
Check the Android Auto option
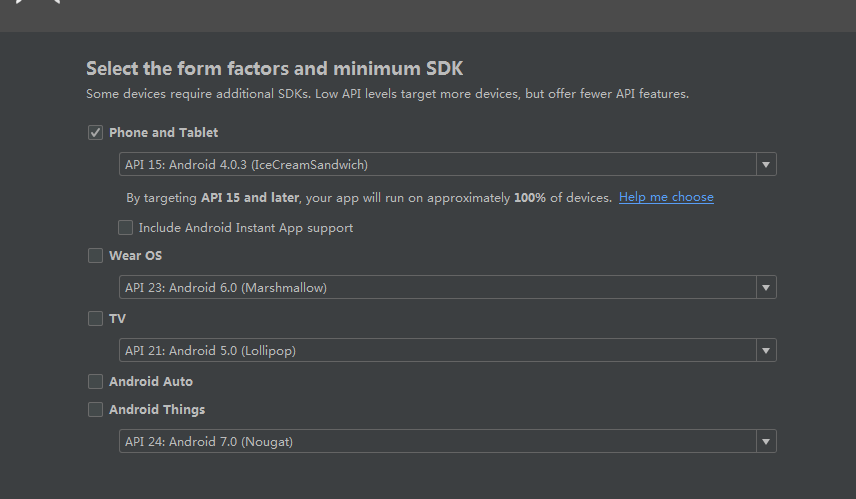pos(96,381)
